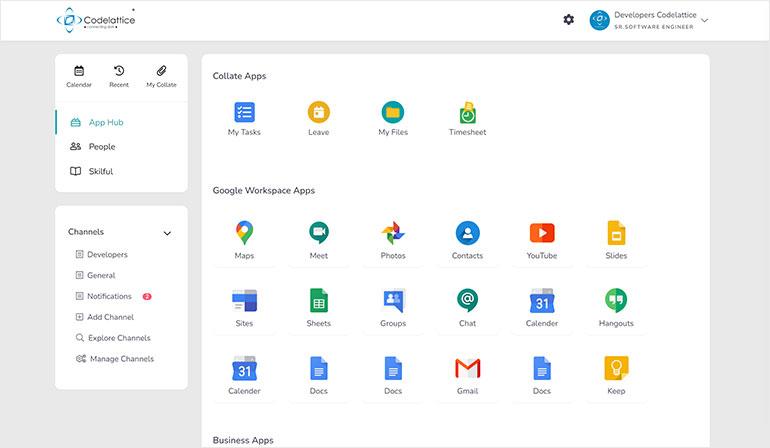This screenshot has width=770, height=448.
Task: Click Collate Apps heading
Action: click(239, 76)
